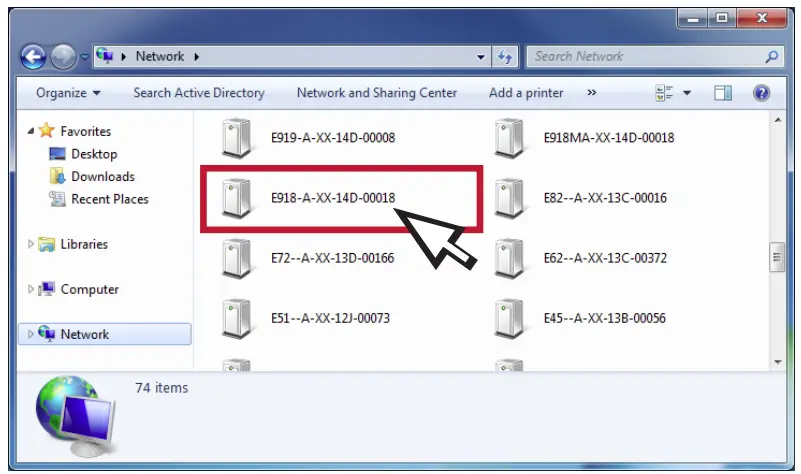Select the E72--A-XX-13D-00166 label
The image size is (801, 474).
click(332, 258)
